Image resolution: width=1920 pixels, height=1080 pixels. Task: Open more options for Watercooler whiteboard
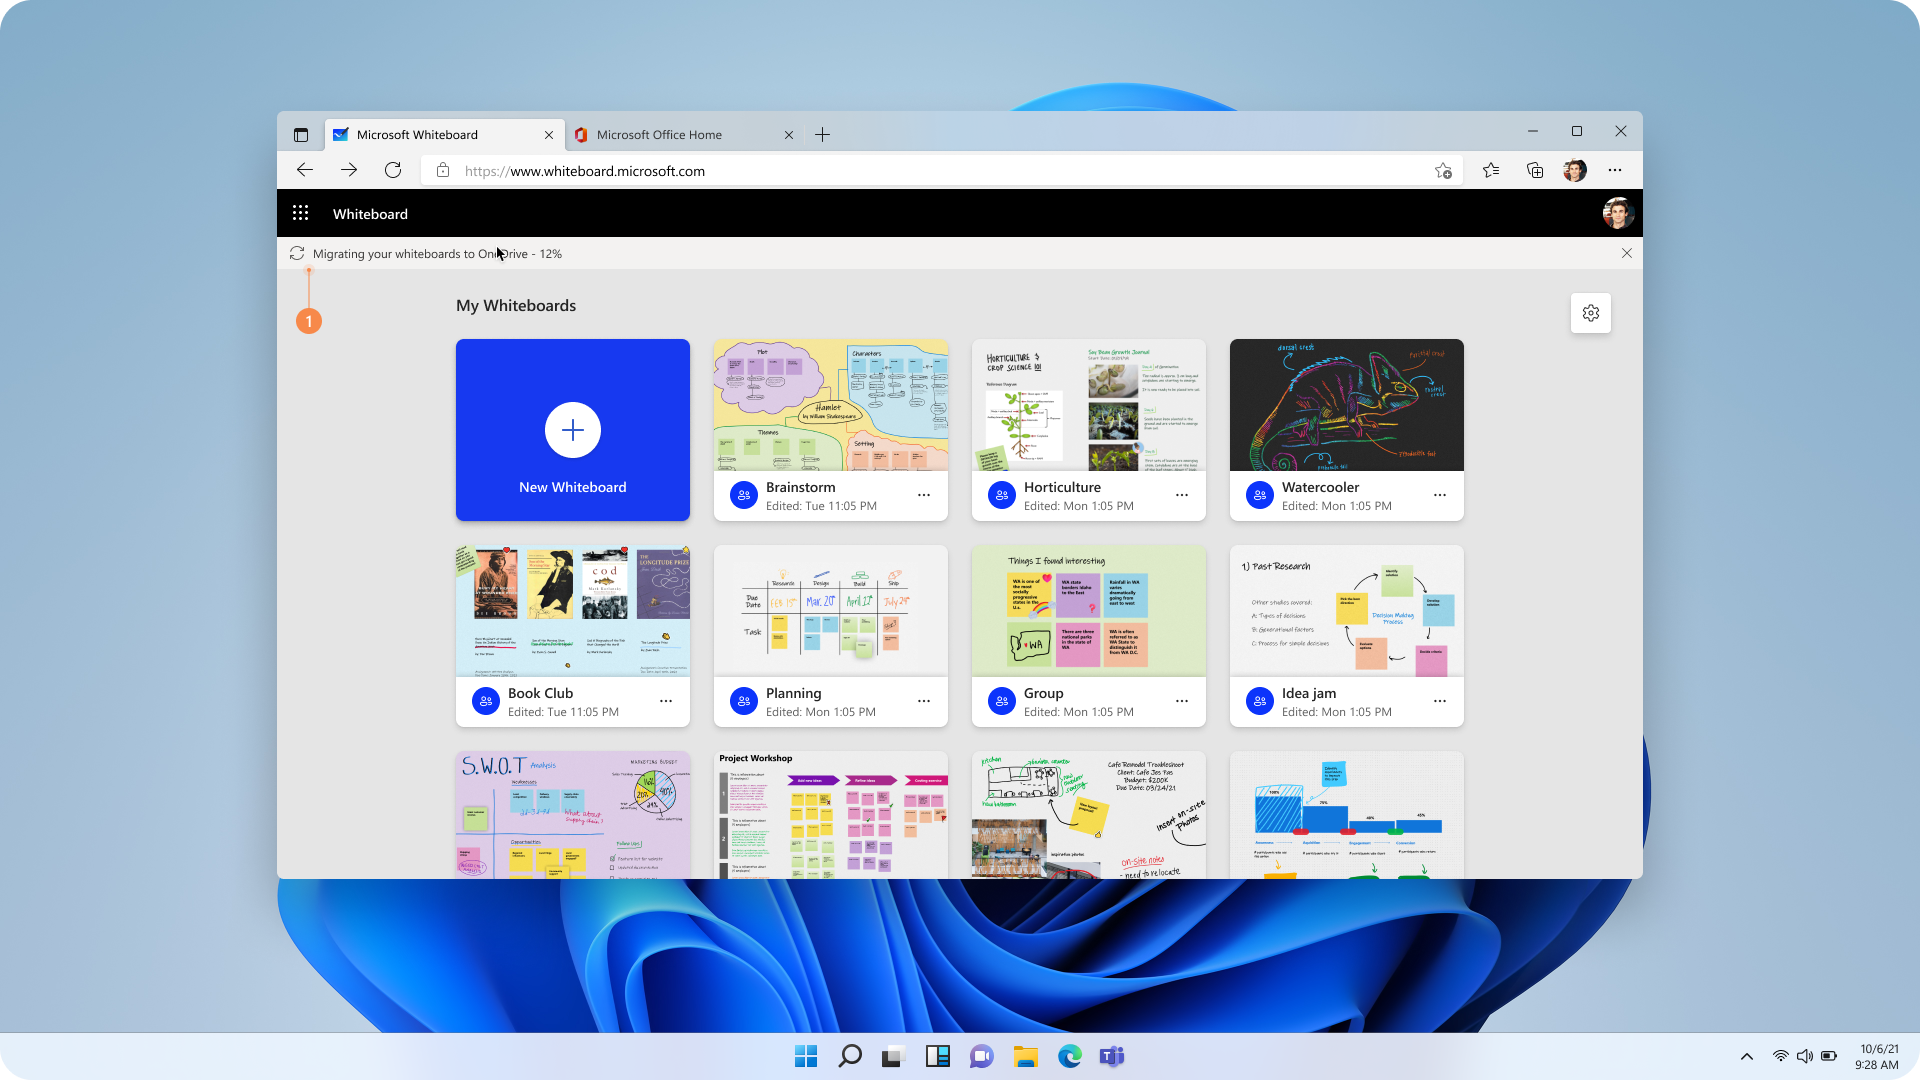[x=1439, y=495]
